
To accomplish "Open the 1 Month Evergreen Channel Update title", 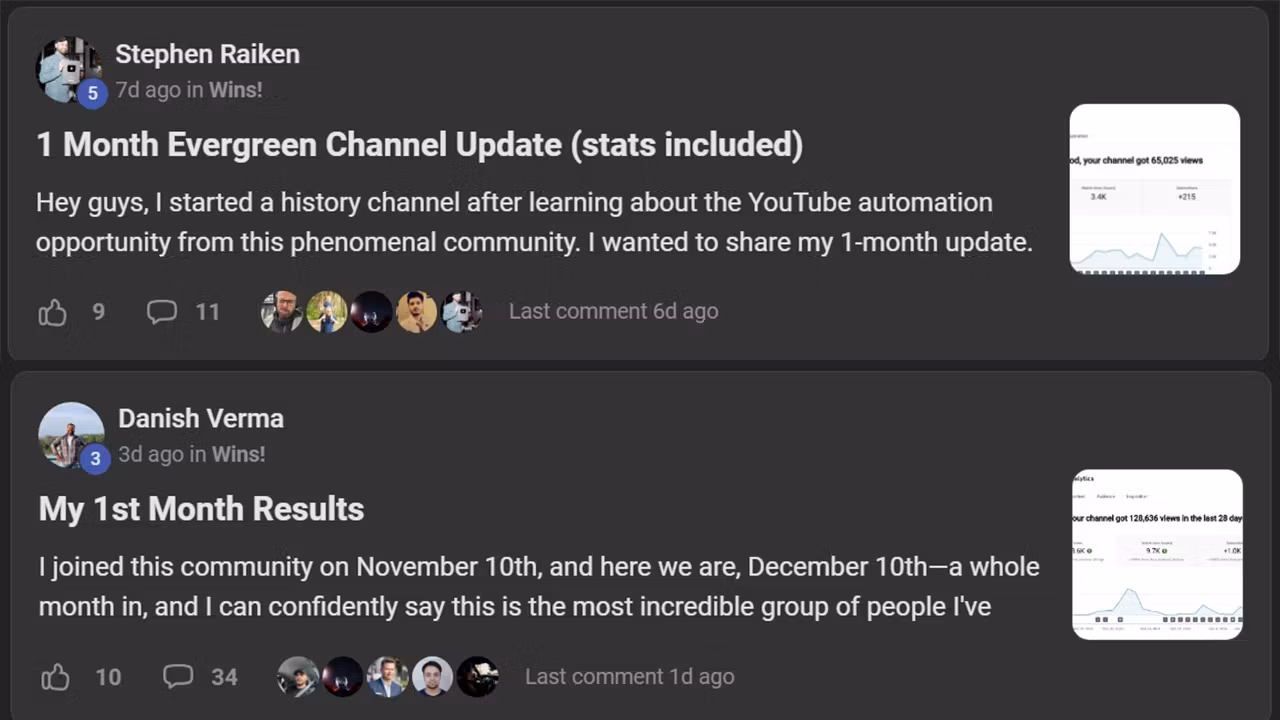I will pos(419,145).
